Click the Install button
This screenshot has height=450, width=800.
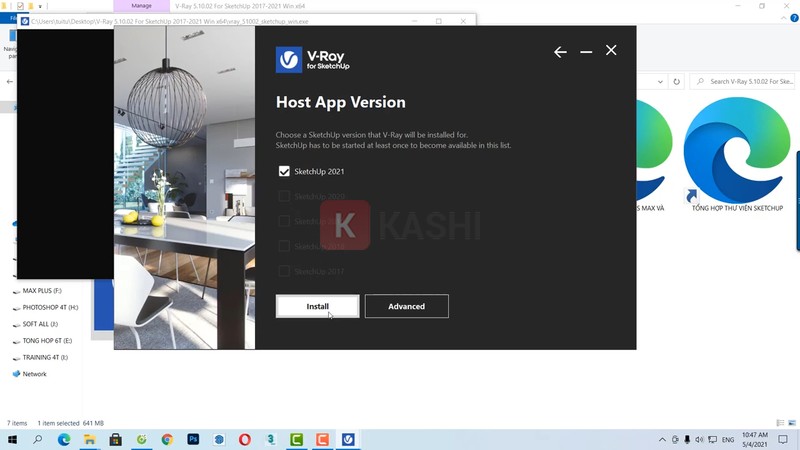pyautogui.click(x=317, y=306)
